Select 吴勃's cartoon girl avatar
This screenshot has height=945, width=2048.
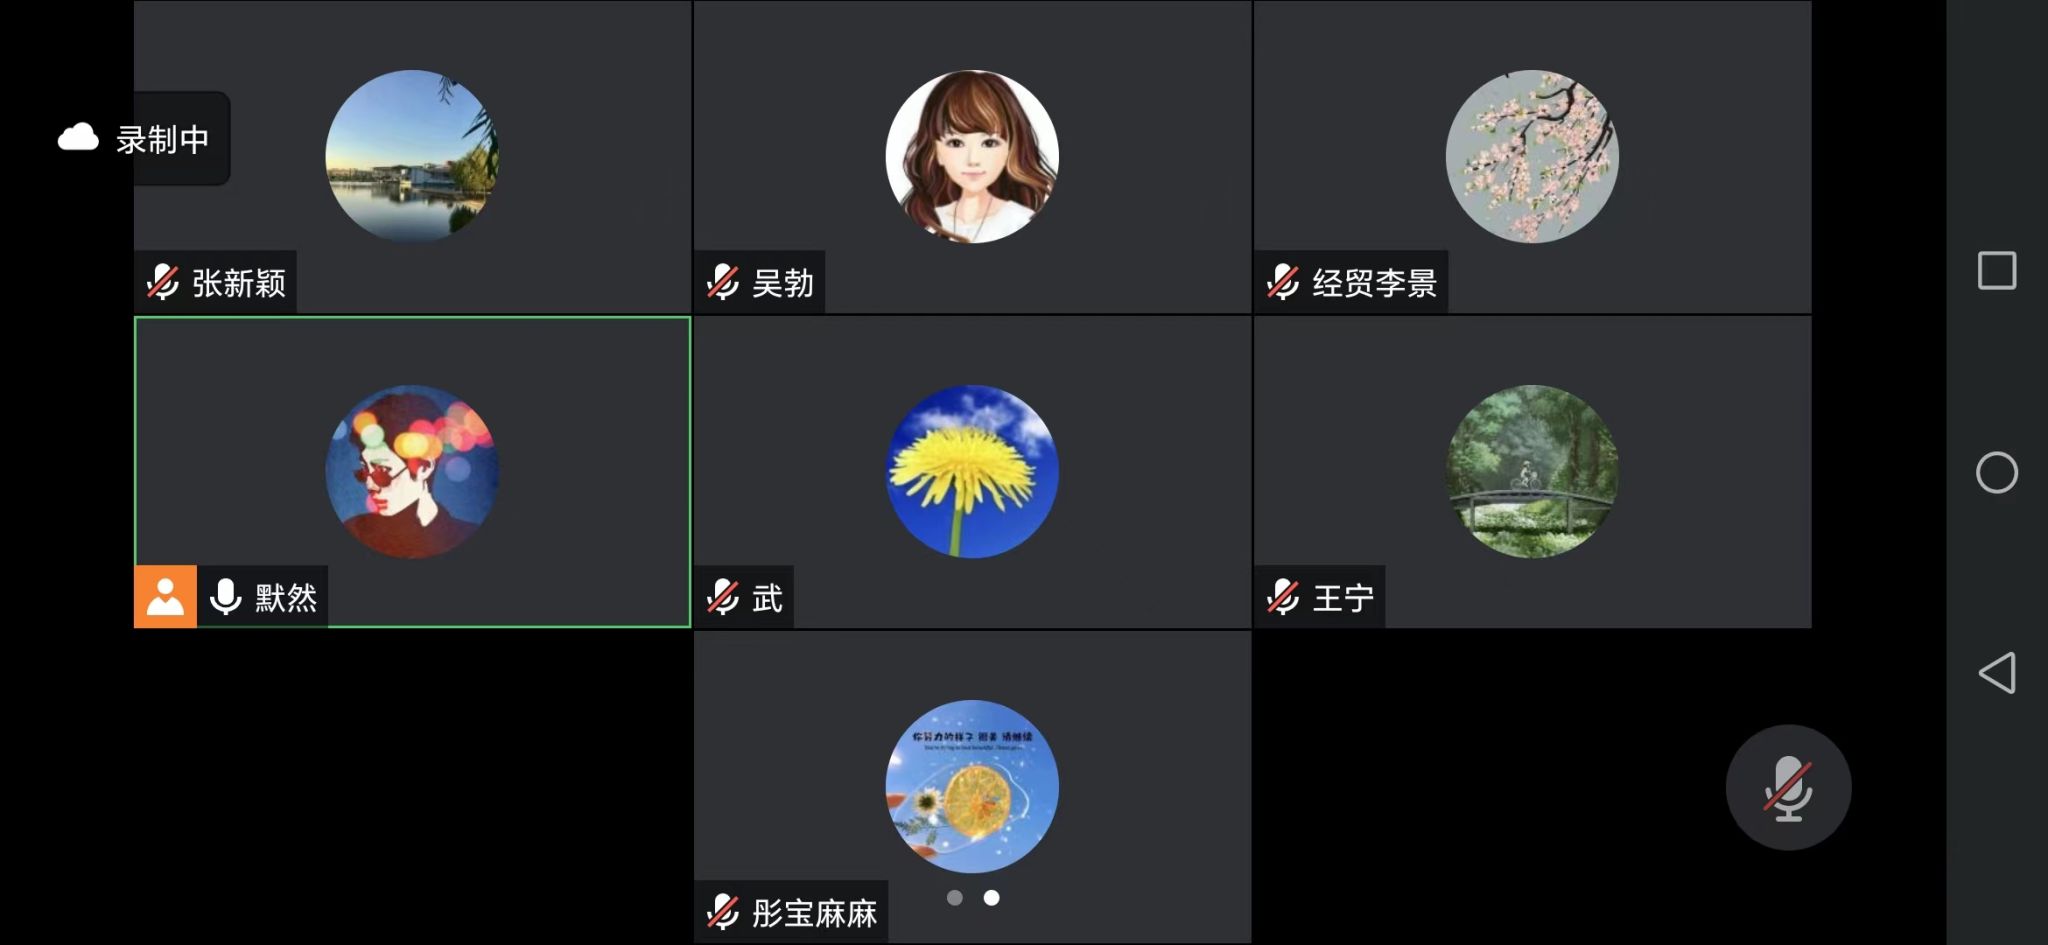(972, 156)
